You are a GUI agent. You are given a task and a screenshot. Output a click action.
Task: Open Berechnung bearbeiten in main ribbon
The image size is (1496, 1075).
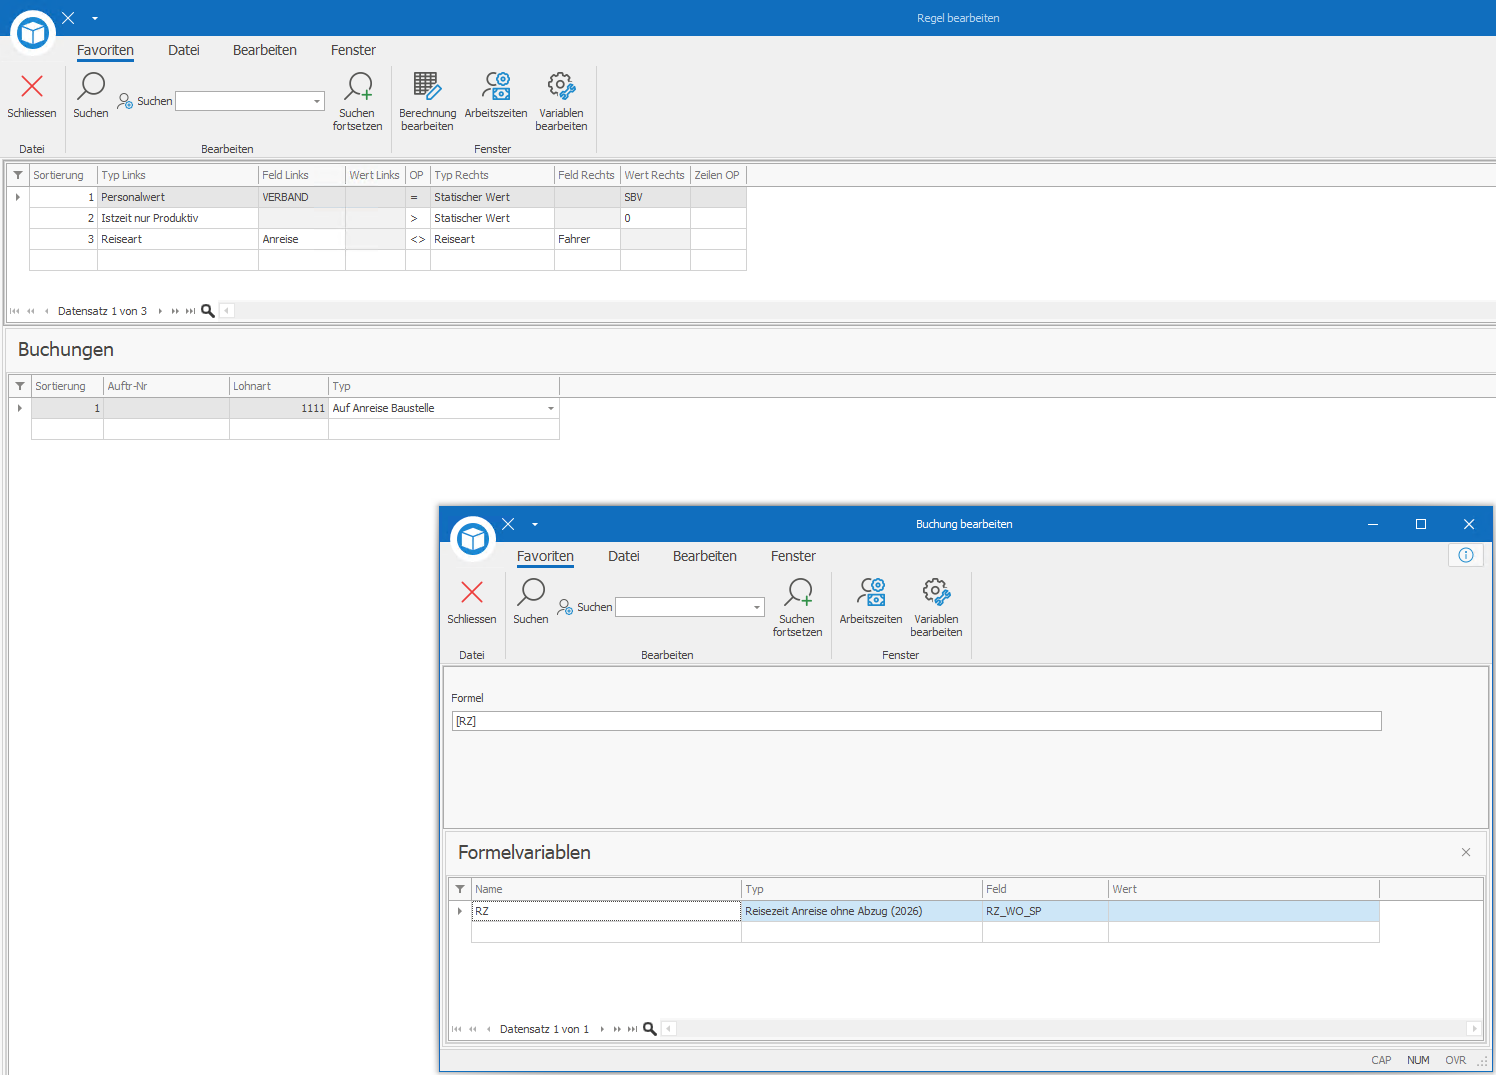pyautogui.click(x=427, y=100)
